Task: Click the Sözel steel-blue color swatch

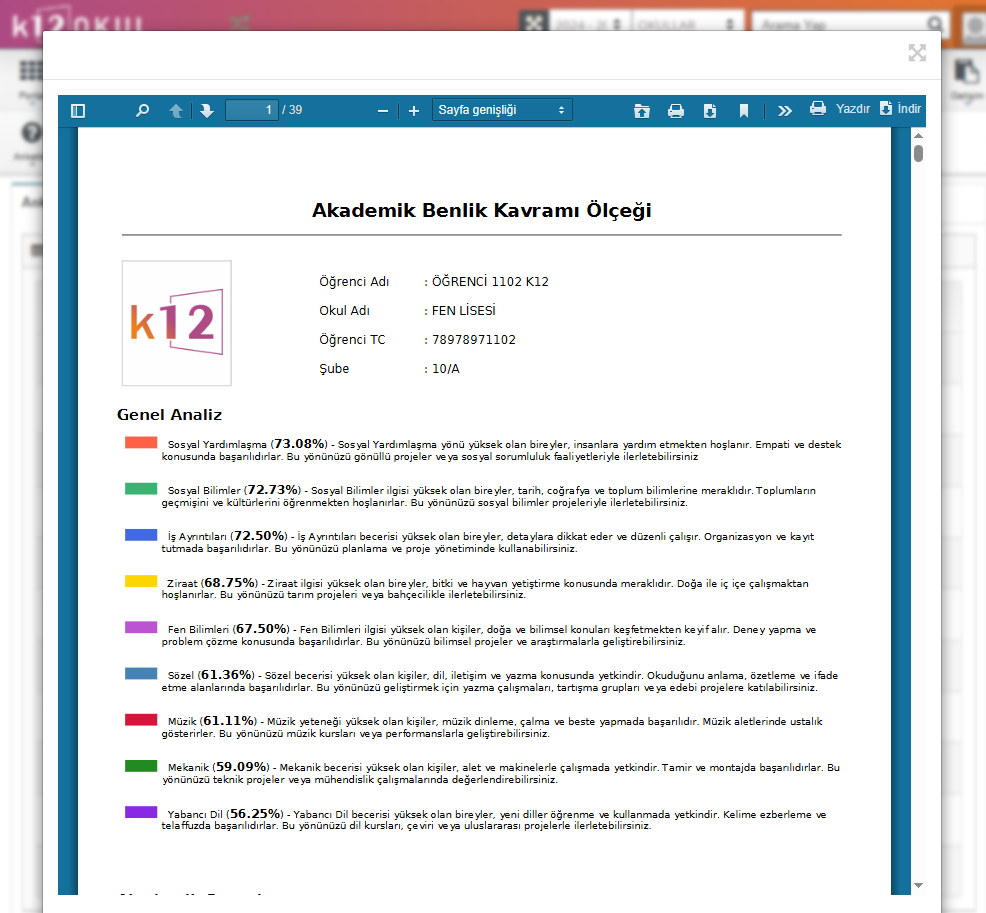Action: pyautogui.click(x=141, y=673)
